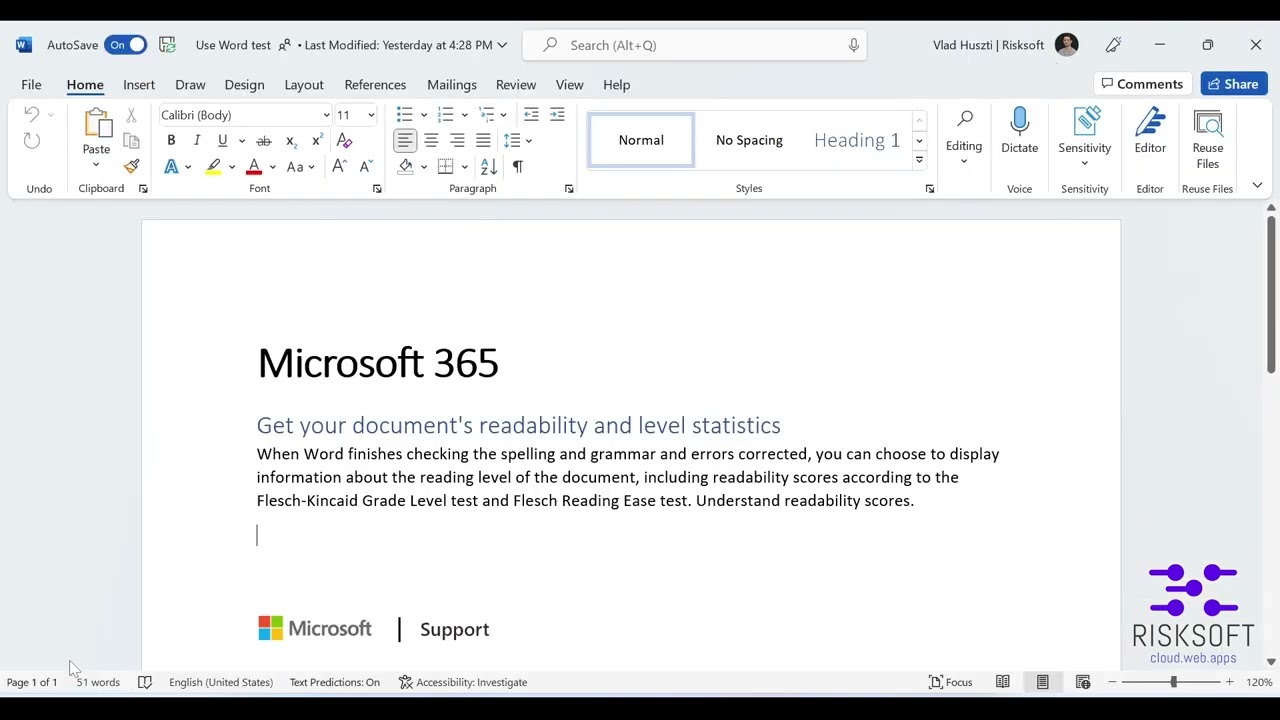Click the Undo arrow
This screenshot has height=720, width=1280.
(32, 115)
